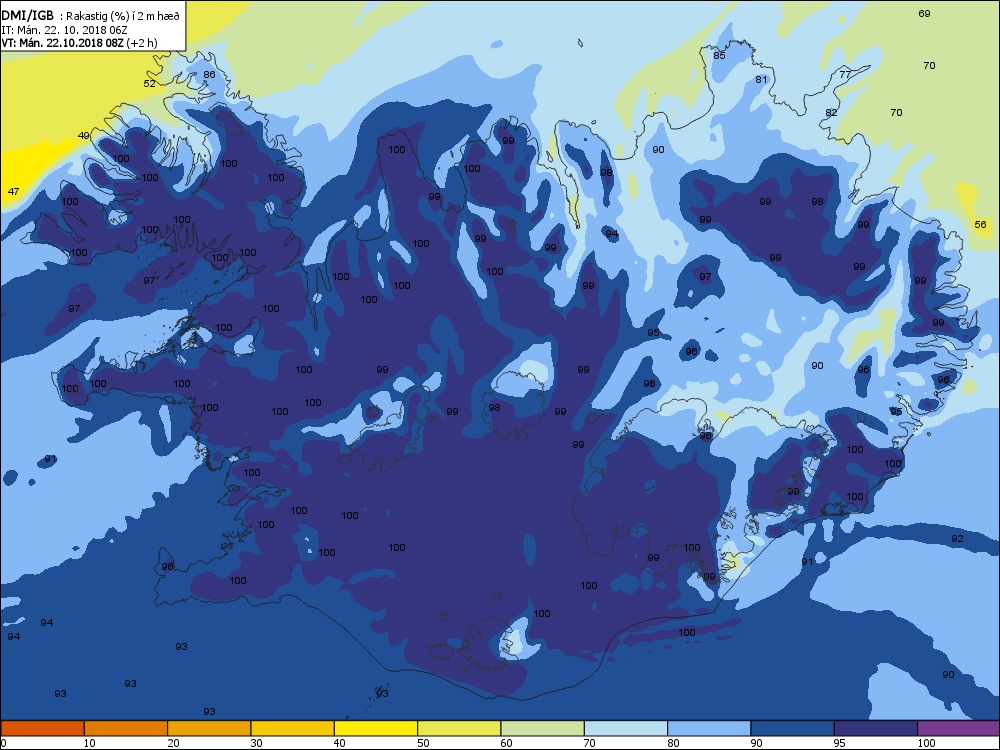This screenshot has height=750, width=1000.
Task: Click the humidity value 47 on the map
Action: 13,191
